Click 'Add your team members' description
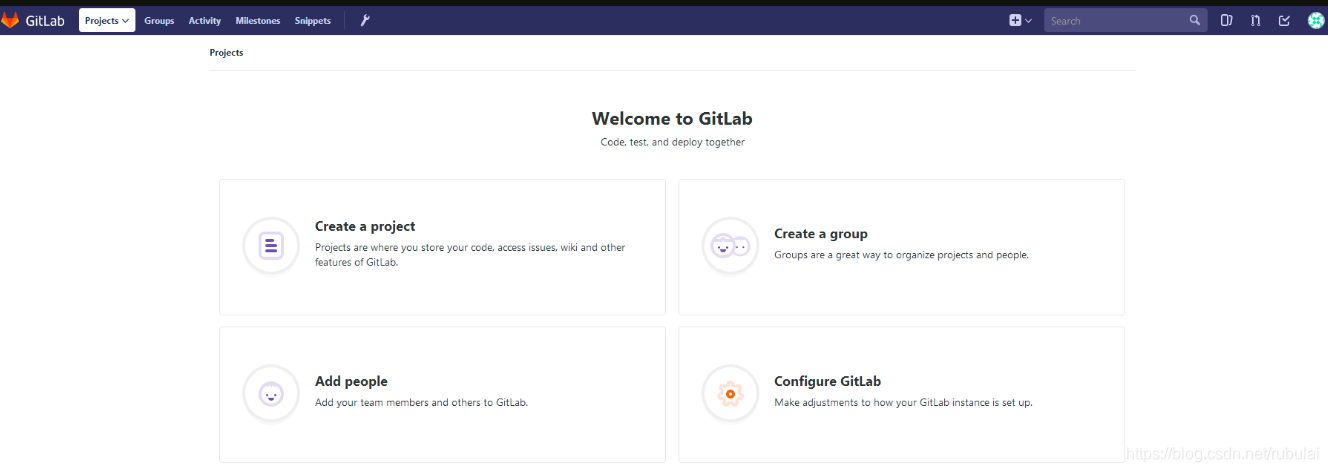This screenshot has height=472, width=1328. click(421, 403)
